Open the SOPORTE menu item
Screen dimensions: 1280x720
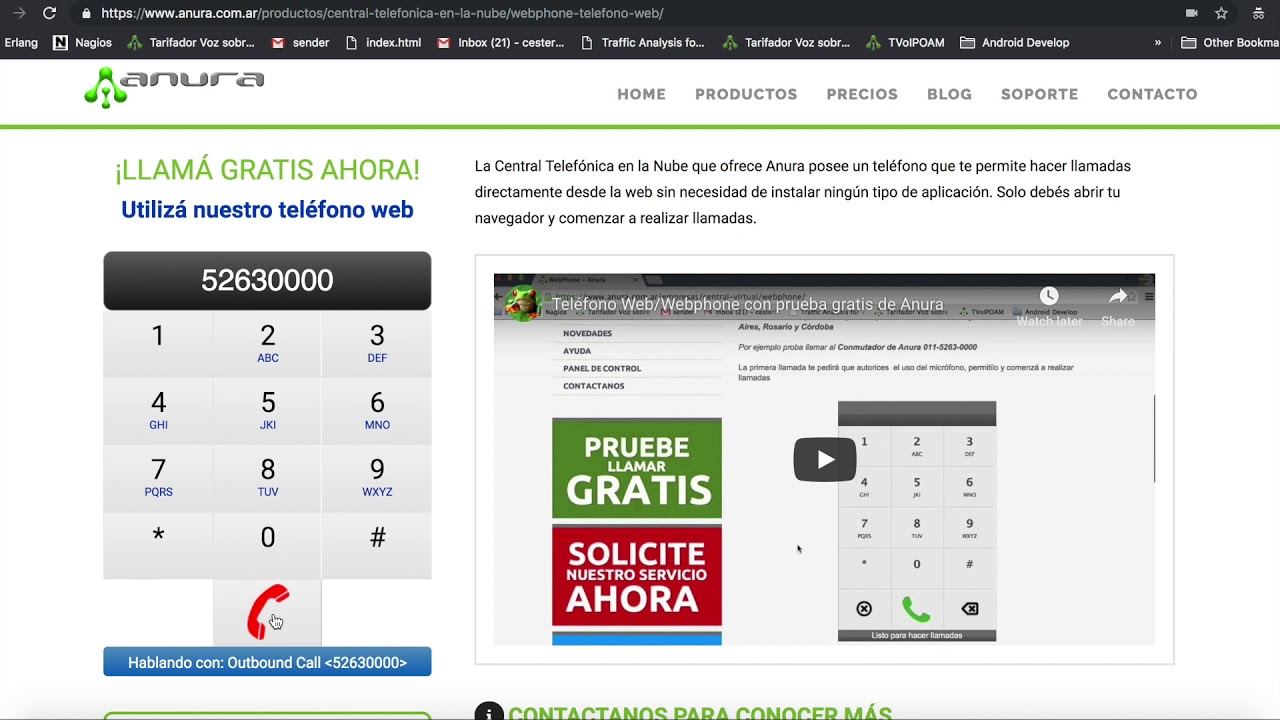click(1039, 94)
